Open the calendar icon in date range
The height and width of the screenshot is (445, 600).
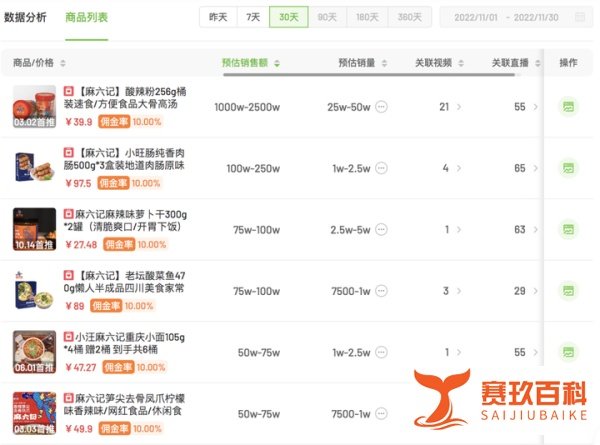tap(580, 17)
